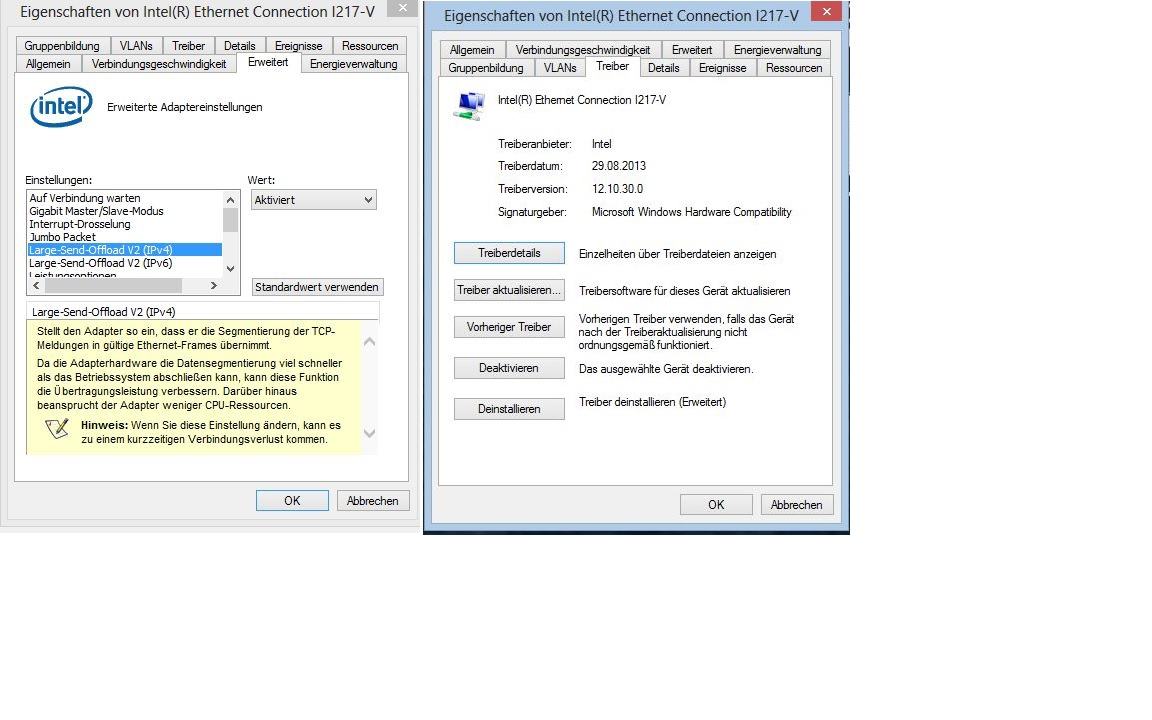Screen dimensions: 1152x720
Task: Confirm with OK in left window
Action: pos(292,500)
